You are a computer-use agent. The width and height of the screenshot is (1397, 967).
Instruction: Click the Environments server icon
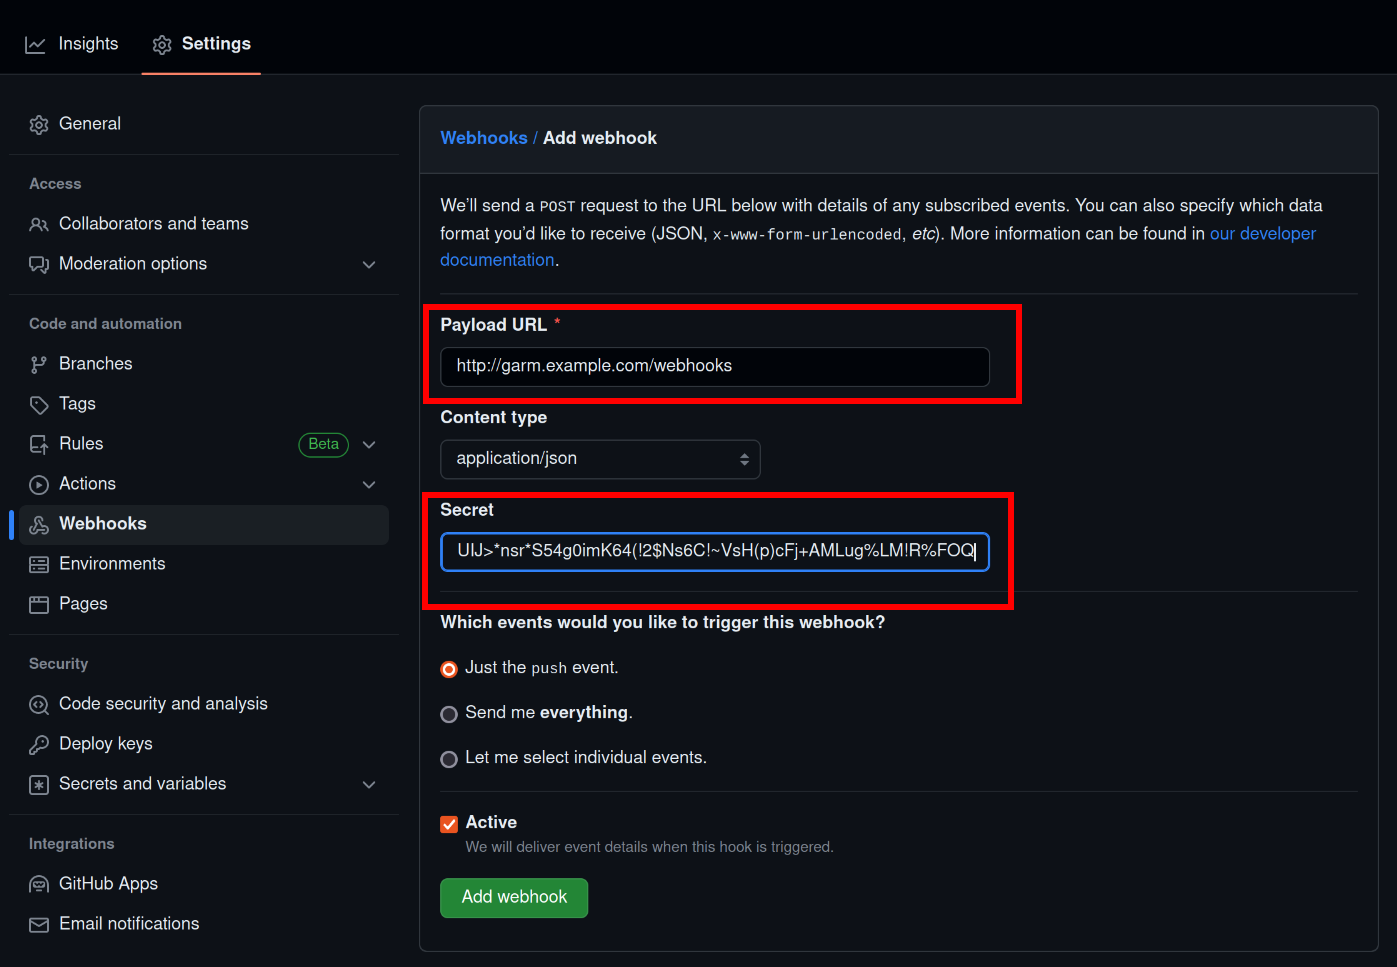pyautogui.click(x=39, y=565)
